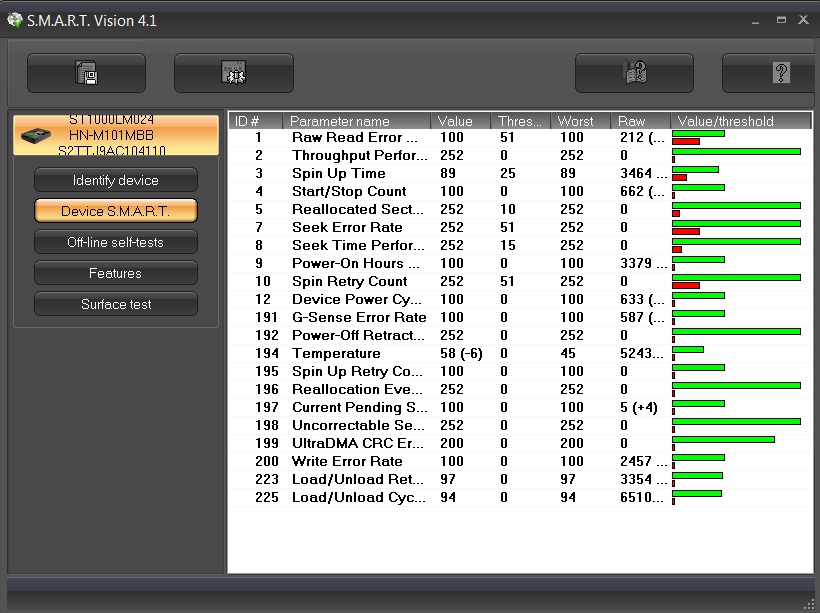The height and width of the screenshot is (613, 820).
Task: Sort by ID # column header
Action: [256, 121]
